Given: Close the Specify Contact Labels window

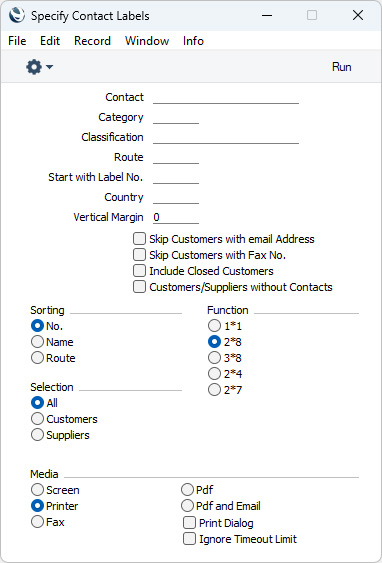Looking at the screenshot, I should (358, 15).
